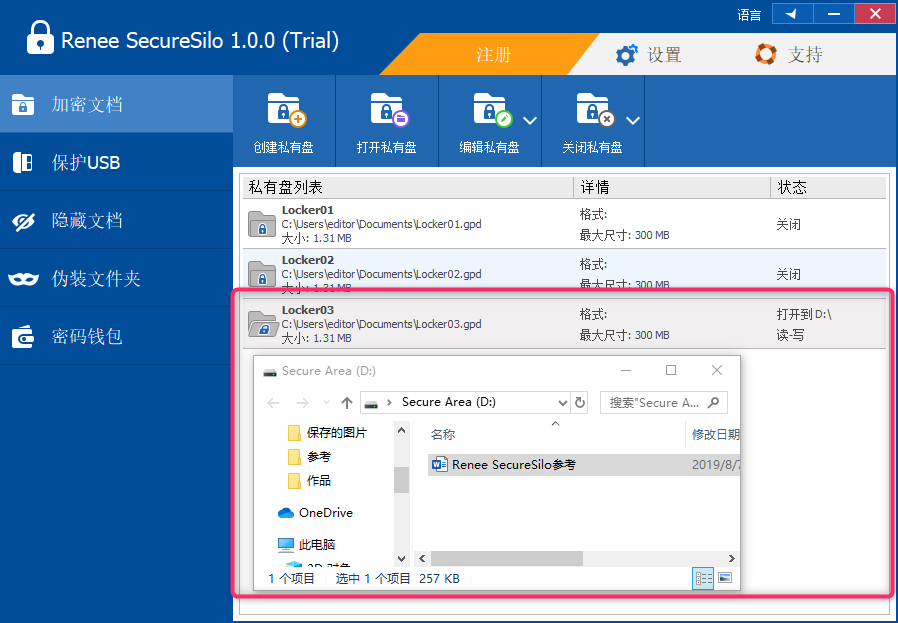Click the 状态 column header
This screenshot has height=623, width=898.
point(829,187)
